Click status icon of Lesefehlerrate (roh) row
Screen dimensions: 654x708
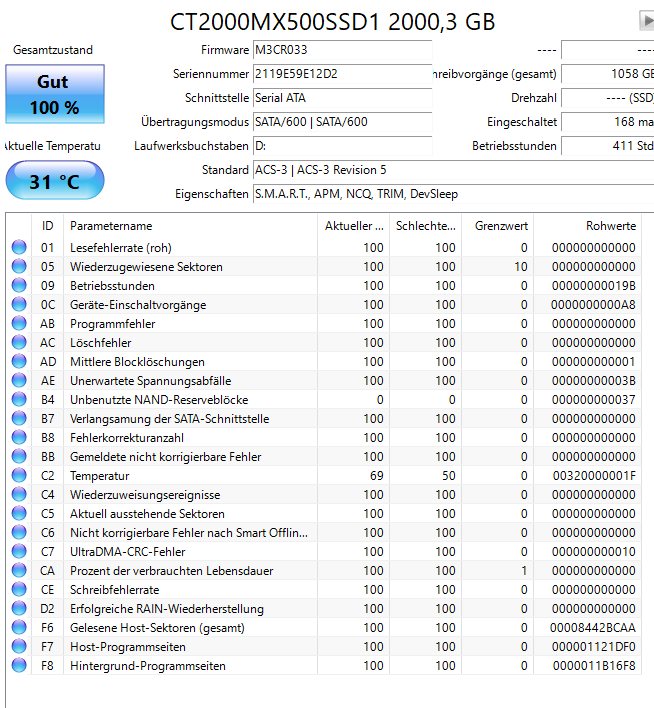(19, 247)
